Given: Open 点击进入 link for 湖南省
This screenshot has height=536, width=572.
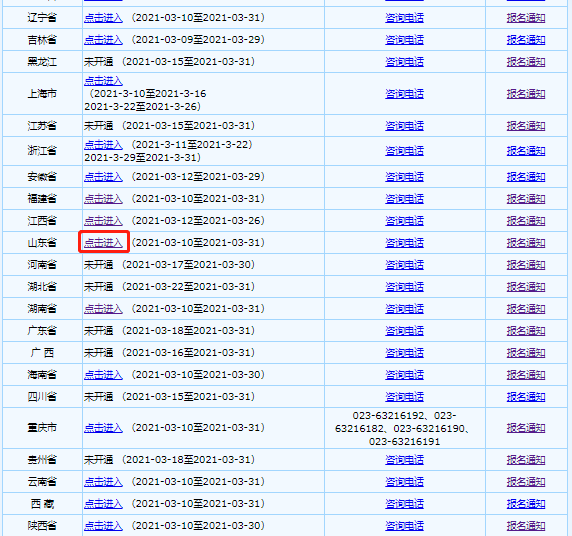Looking at the screenshot, I should pyautogui.click(x=103, y=309).
